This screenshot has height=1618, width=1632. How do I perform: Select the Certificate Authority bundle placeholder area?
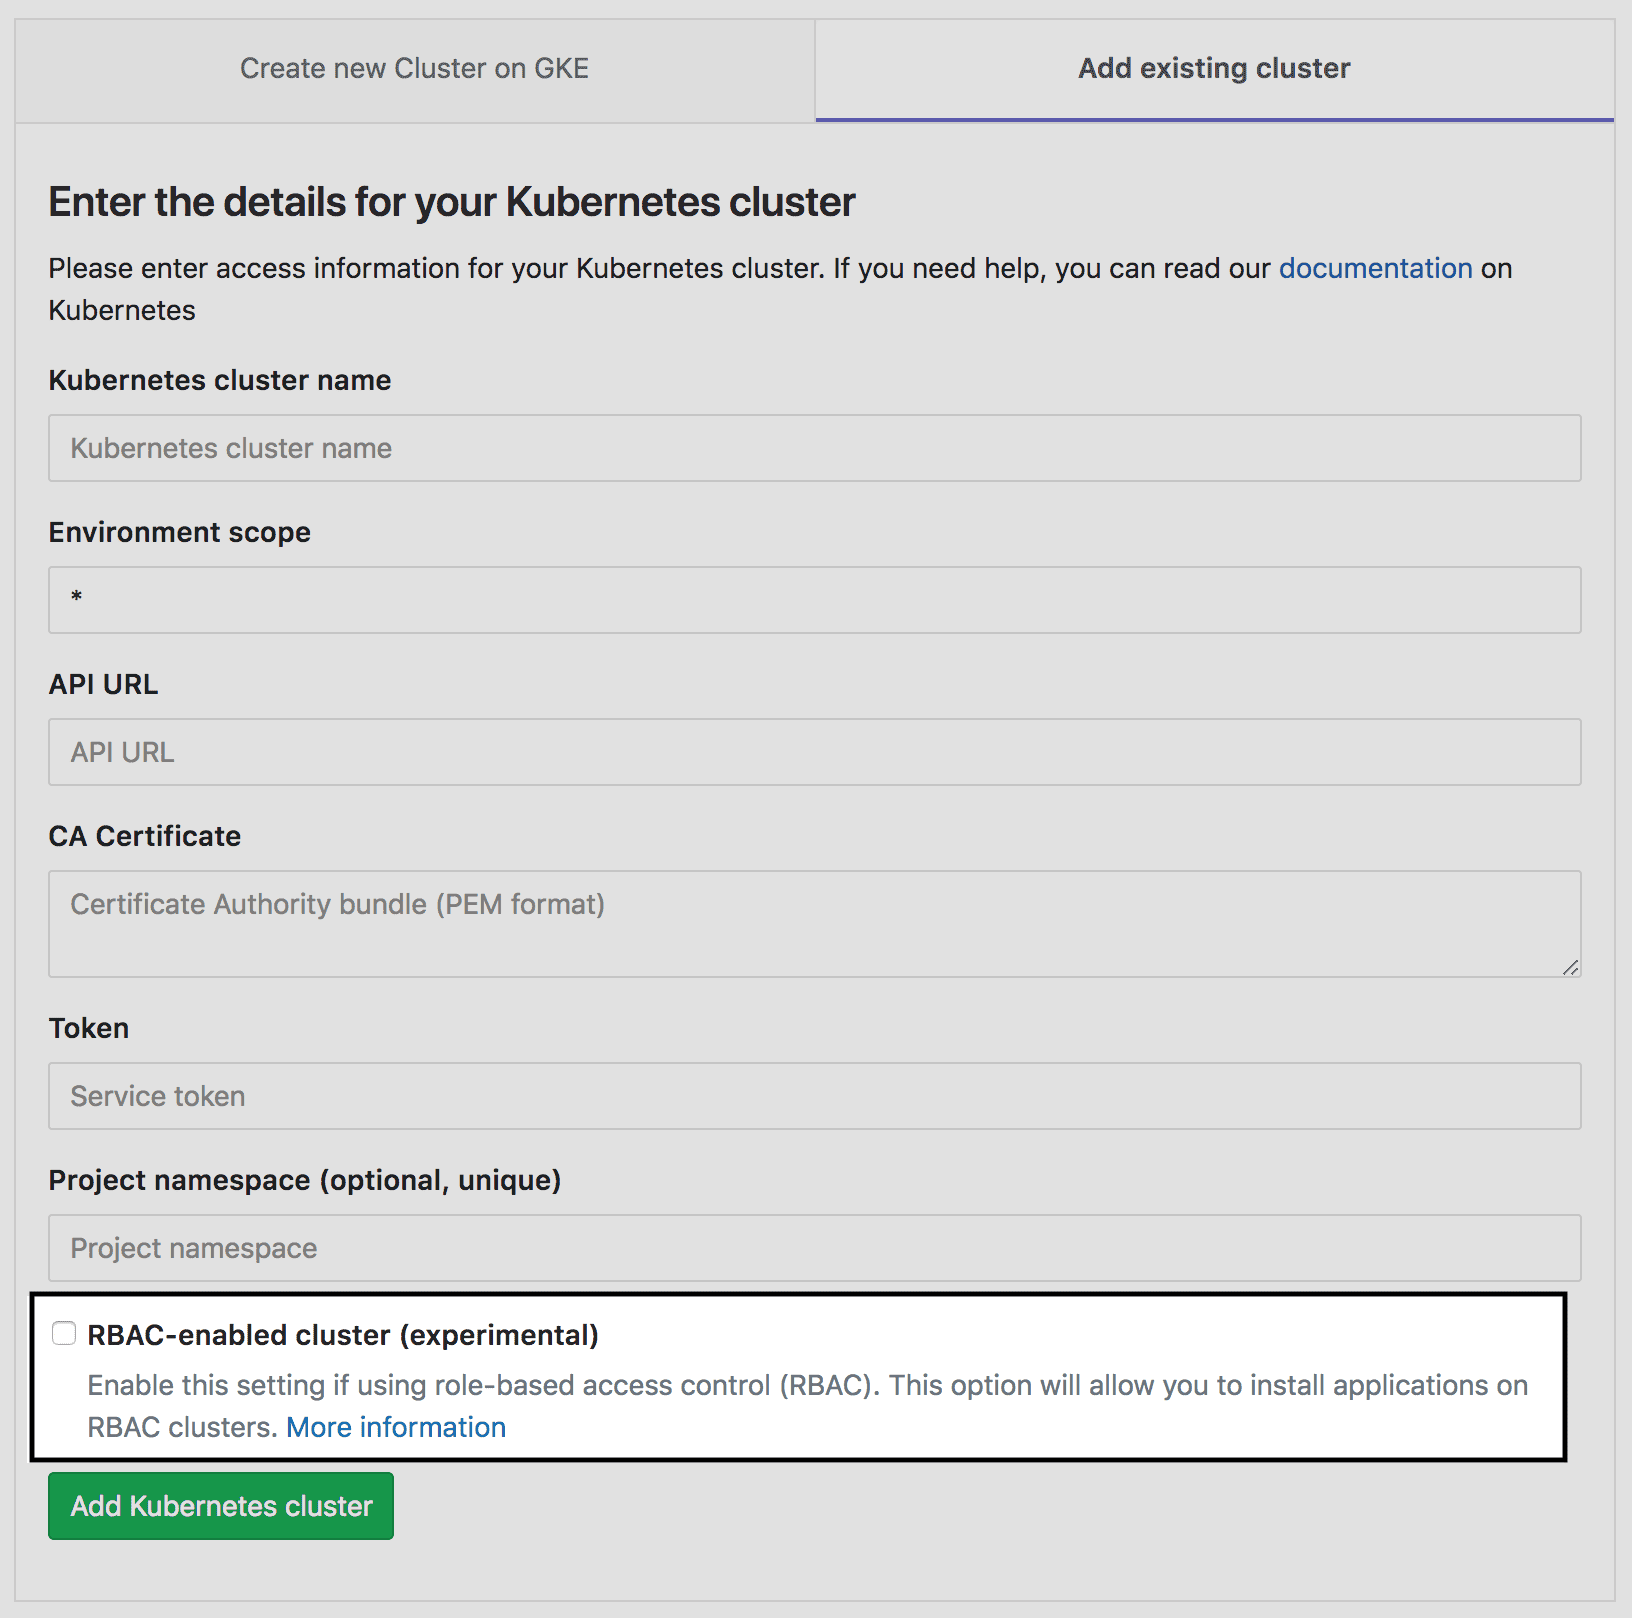(x=336, y=904)
